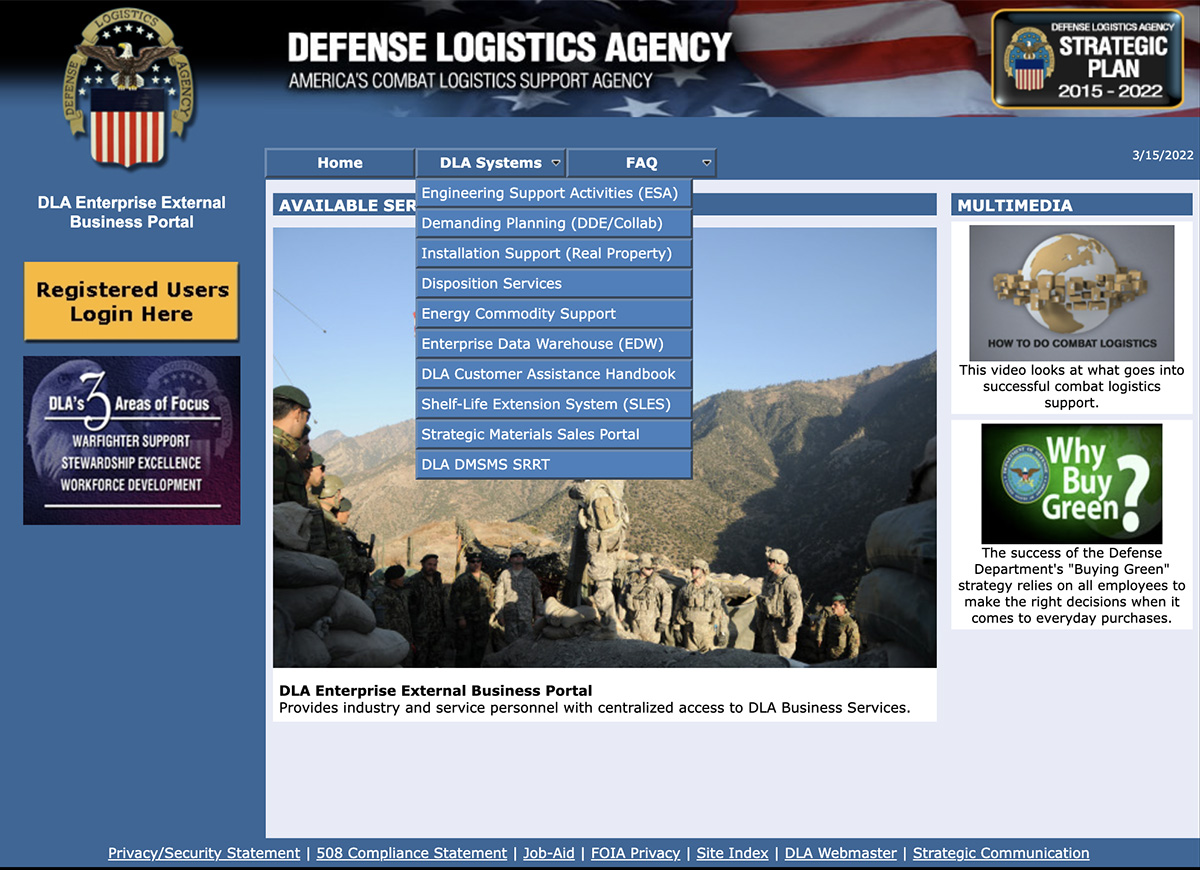Open the Privacy/Security Statement link
The image size is (1200, 870).
tap(204, 853)
